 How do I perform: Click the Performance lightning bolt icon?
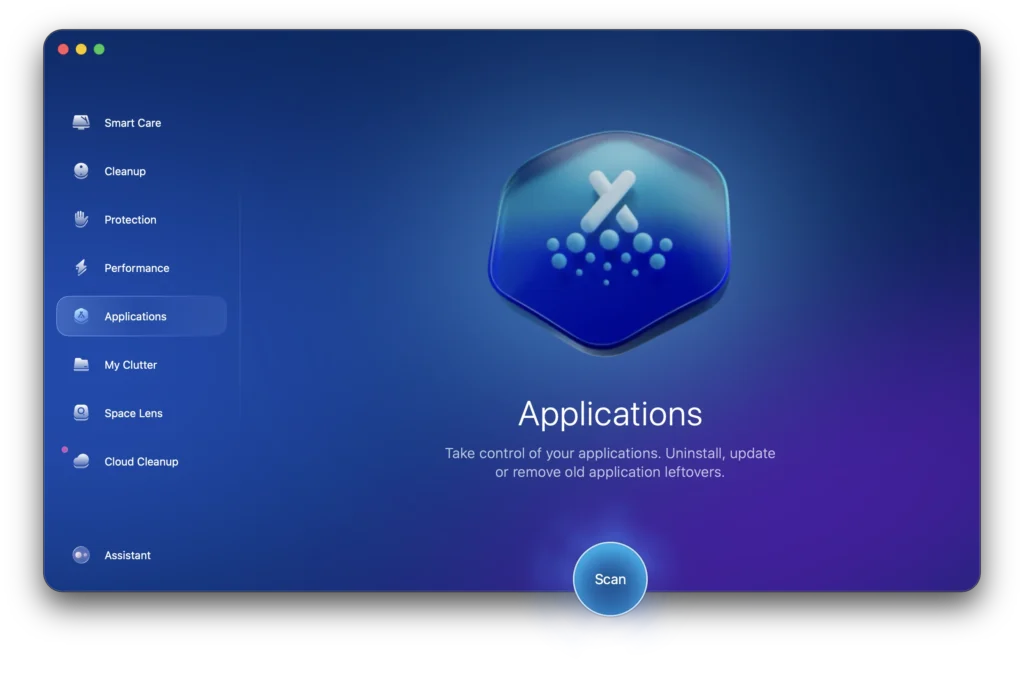click(81, 267)
